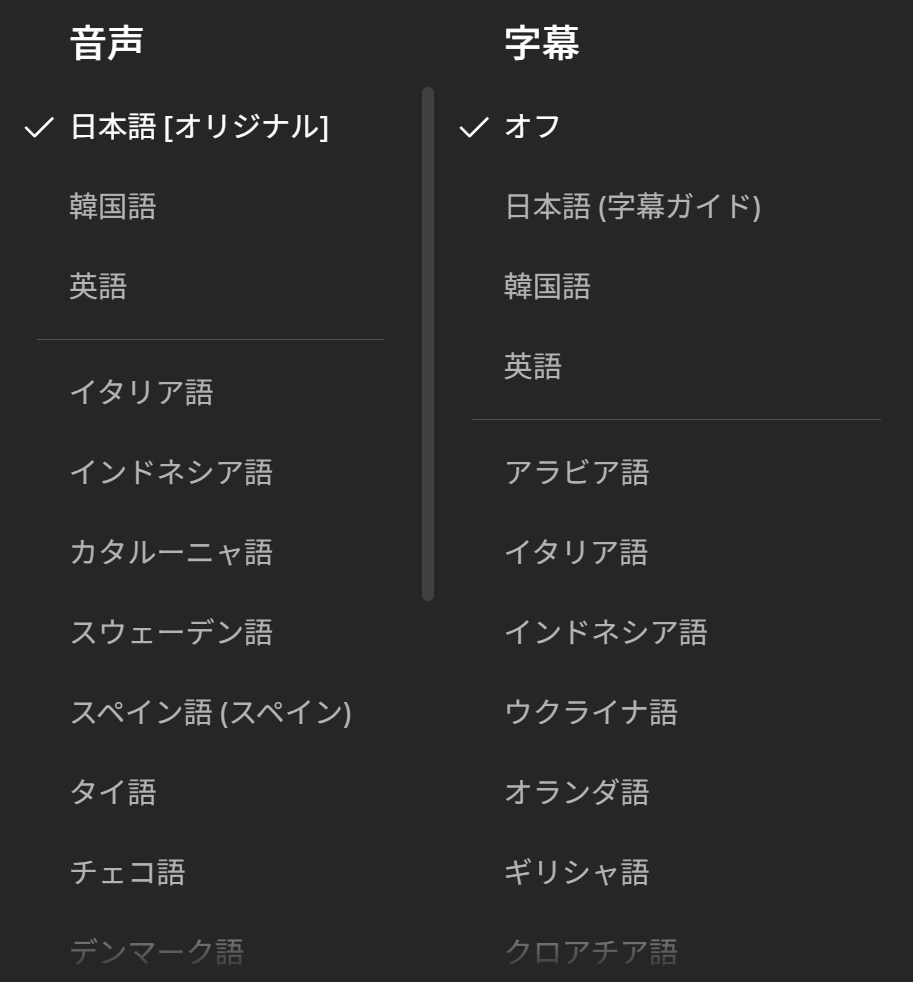
Task: Pick インドネシア語 audio option
Action: pos(171,472)
